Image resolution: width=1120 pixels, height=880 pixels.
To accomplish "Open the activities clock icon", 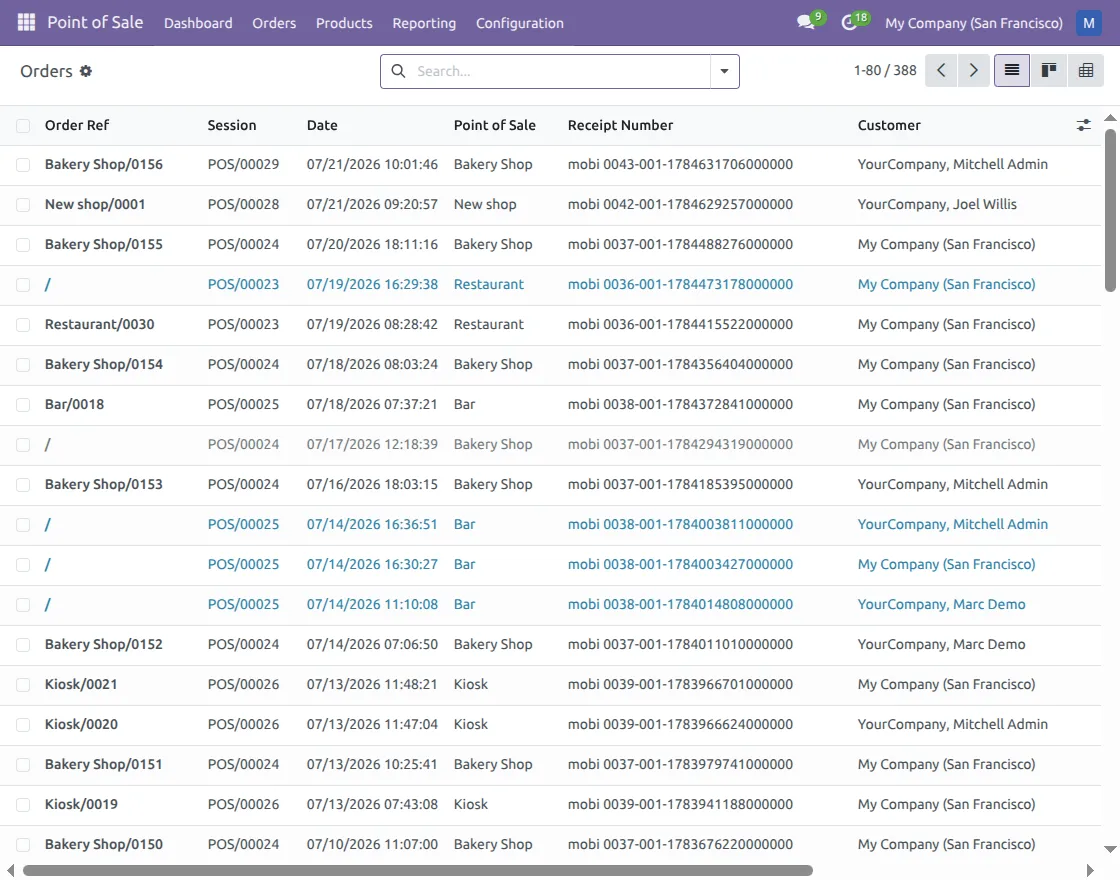I will pyautogui.click(x=849, y=22).
